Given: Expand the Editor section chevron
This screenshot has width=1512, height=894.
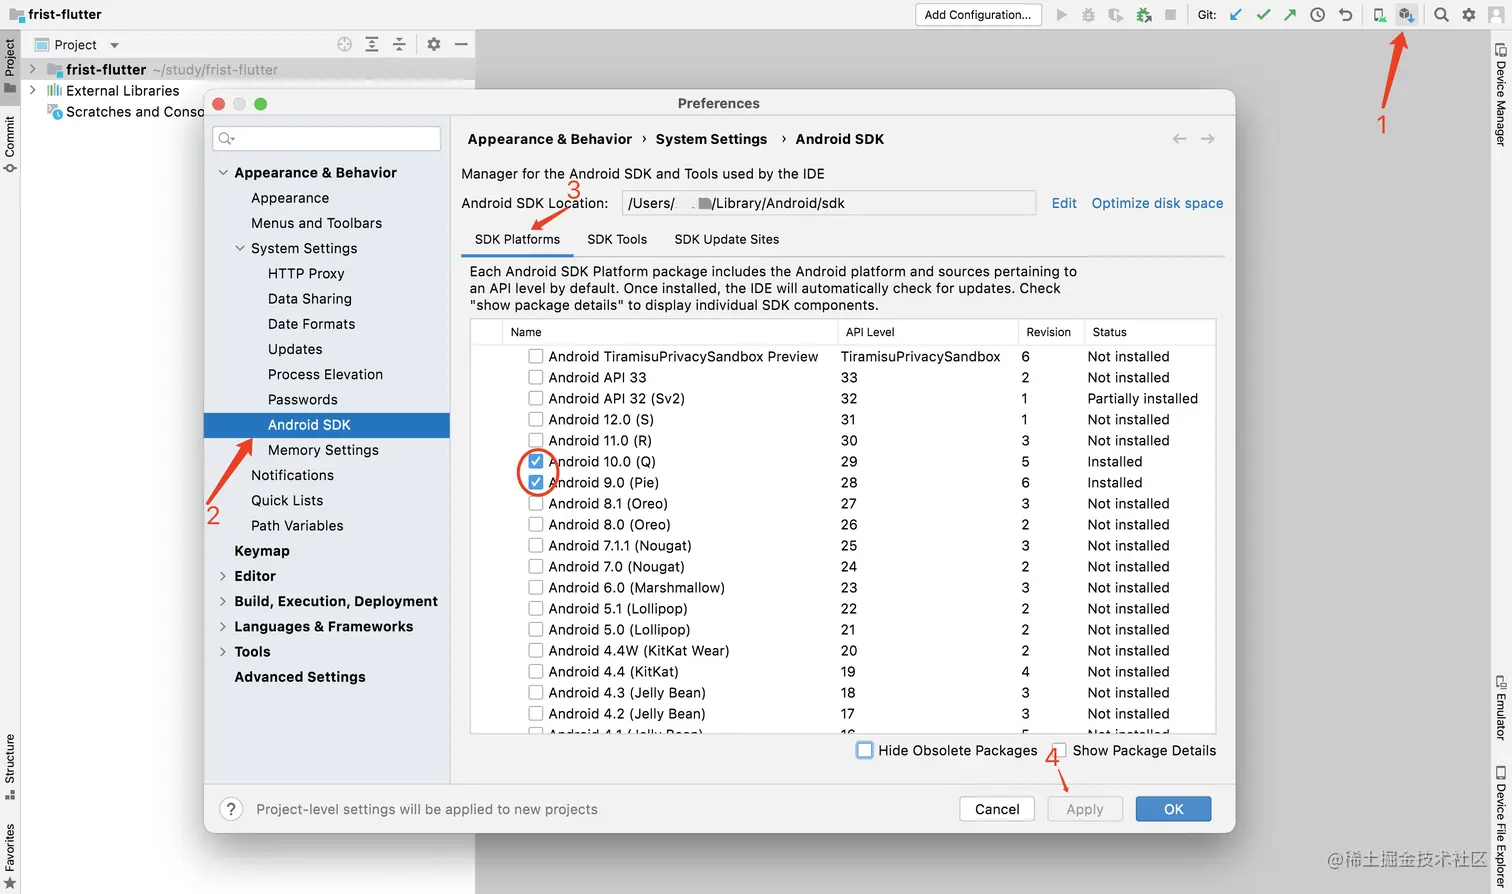Looking at the screenshot, I should point(222,576).
